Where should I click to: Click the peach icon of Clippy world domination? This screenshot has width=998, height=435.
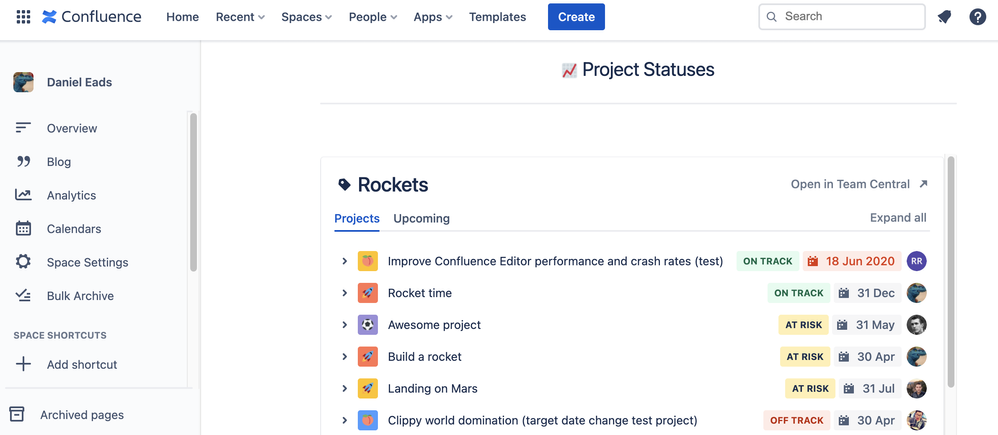point(368,420)
